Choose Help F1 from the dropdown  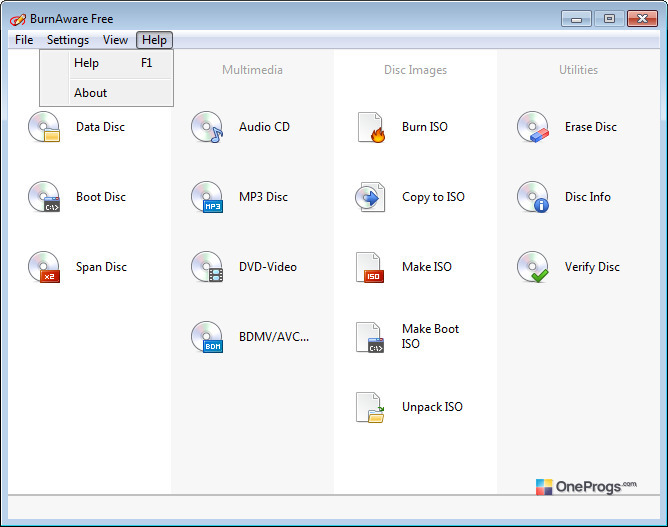(107, 63)
